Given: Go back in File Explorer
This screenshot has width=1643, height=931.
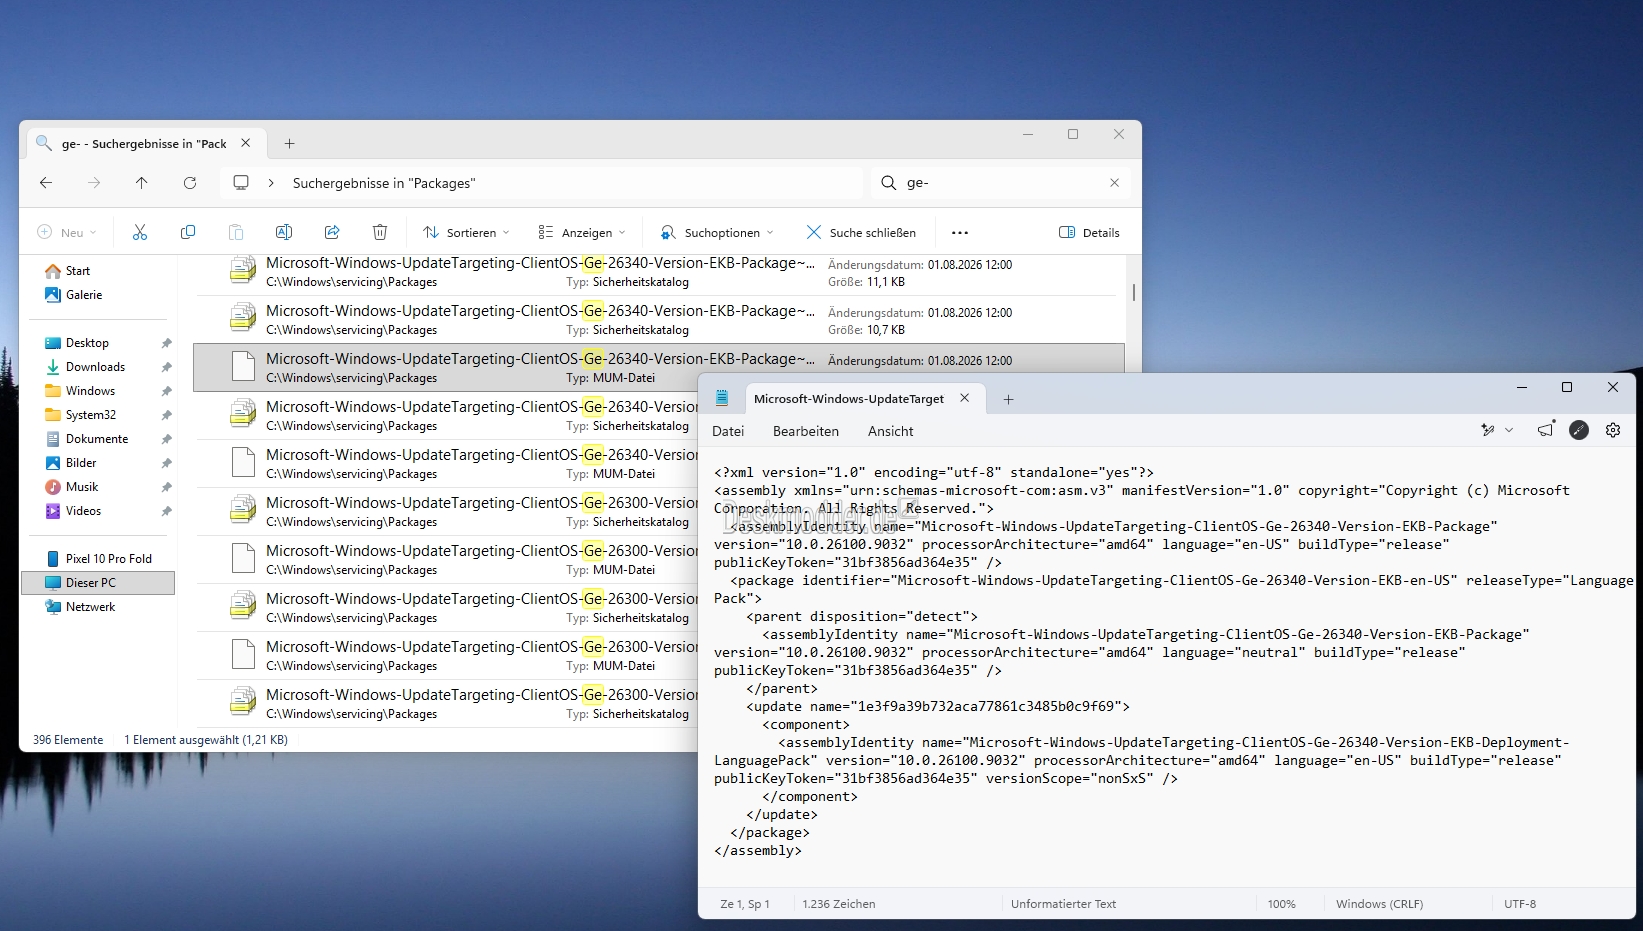Looking at the screenshot, I should 46,183.
